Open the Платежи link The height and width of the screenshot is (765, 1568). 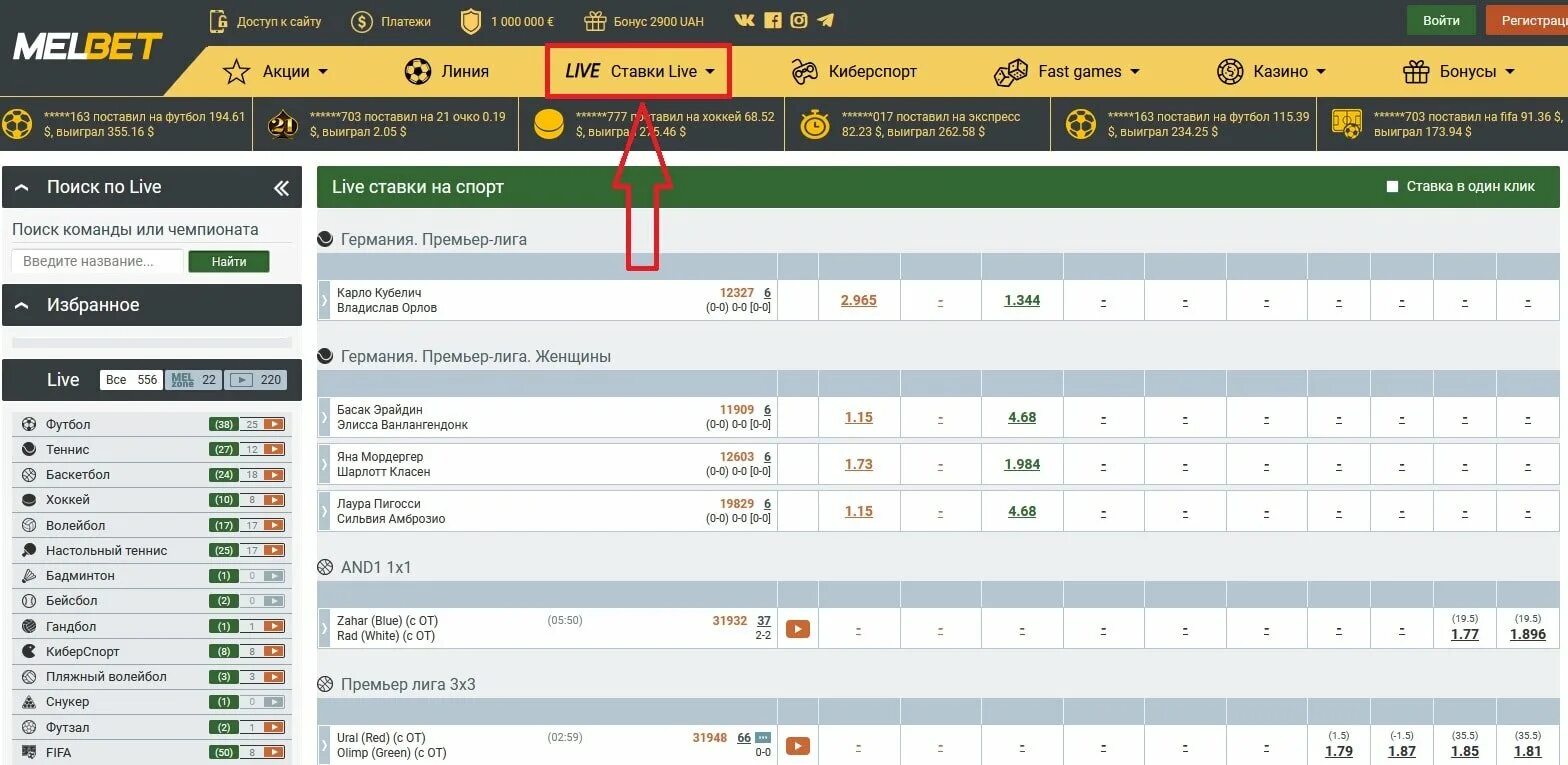[406, 21]
